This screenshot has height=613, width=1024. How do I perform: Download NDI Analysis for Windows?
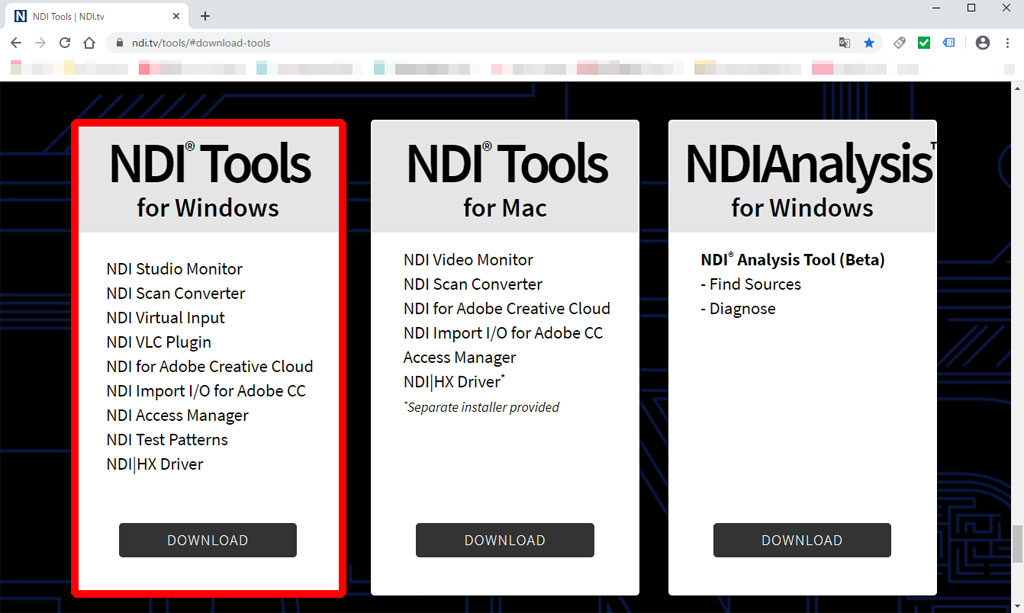pyautogui.click(x=802, y=540)
